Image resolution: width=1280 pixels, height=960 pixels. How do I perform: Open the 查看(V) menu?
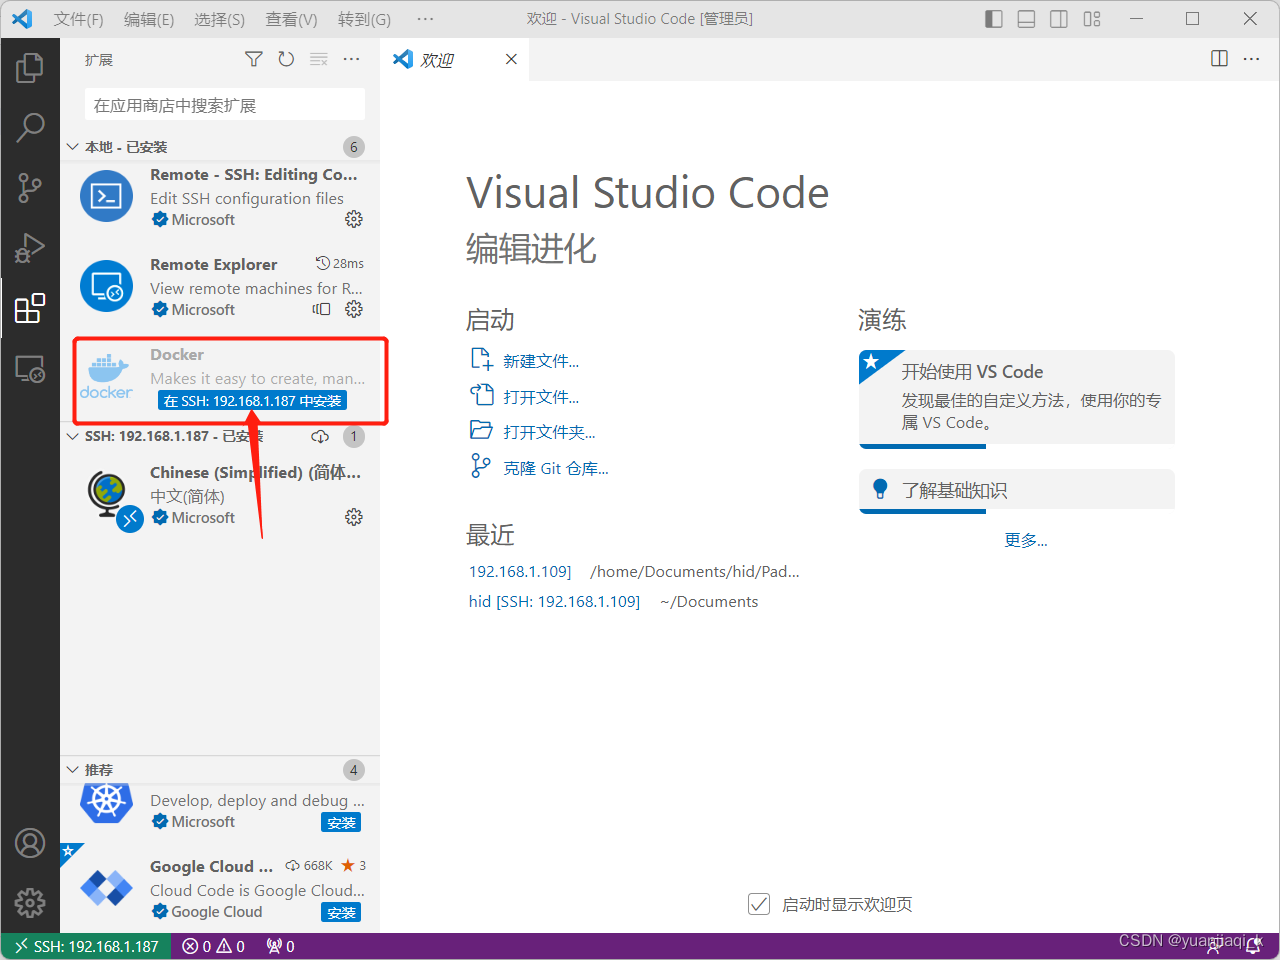click(x=291, y=19)
